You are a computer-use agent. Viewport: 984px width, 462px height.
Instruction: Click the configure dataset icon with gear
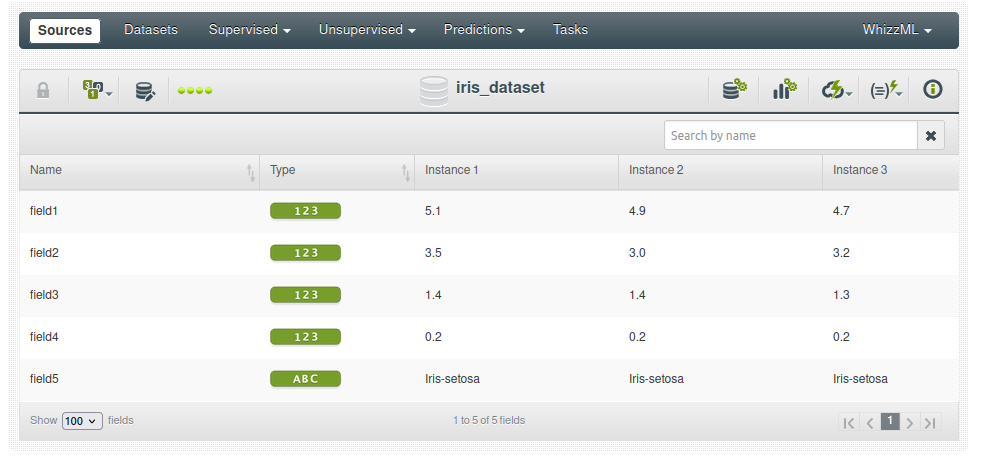[x=734, y=90]
